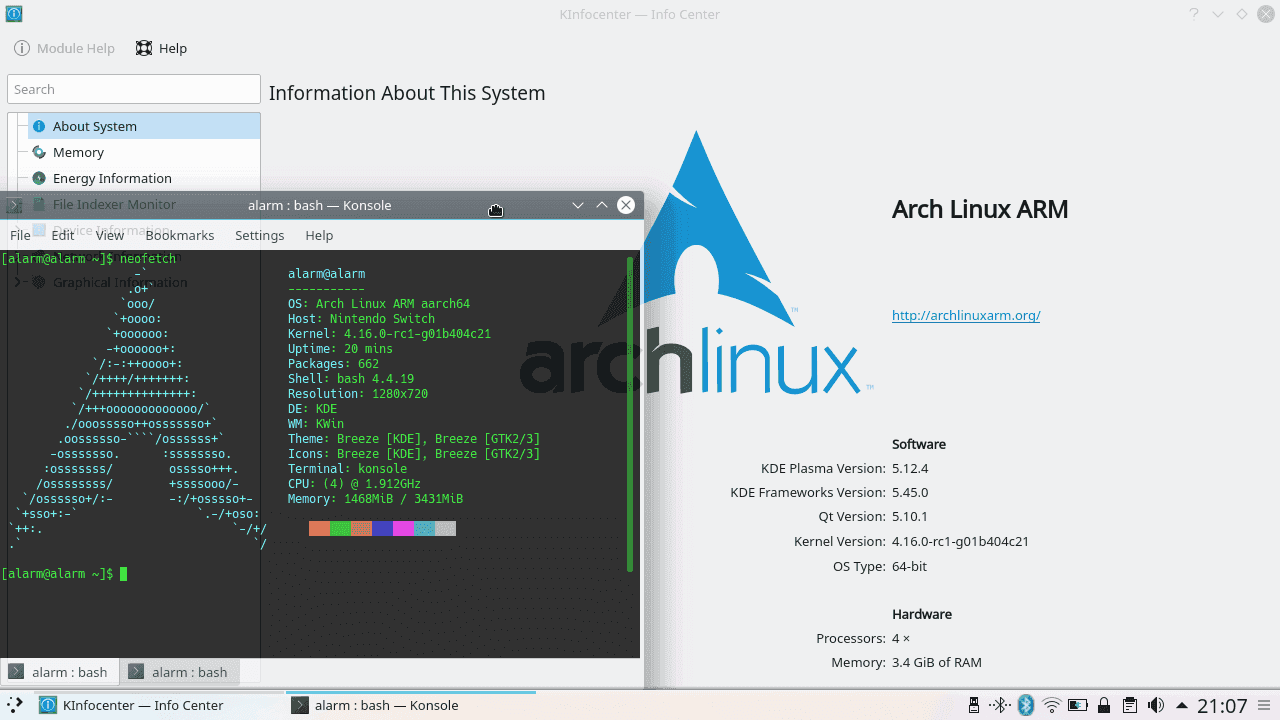Click the "Arch Linux ARM" heading
The height and width of the screenshot is (720, 1280).
point(980,210)
